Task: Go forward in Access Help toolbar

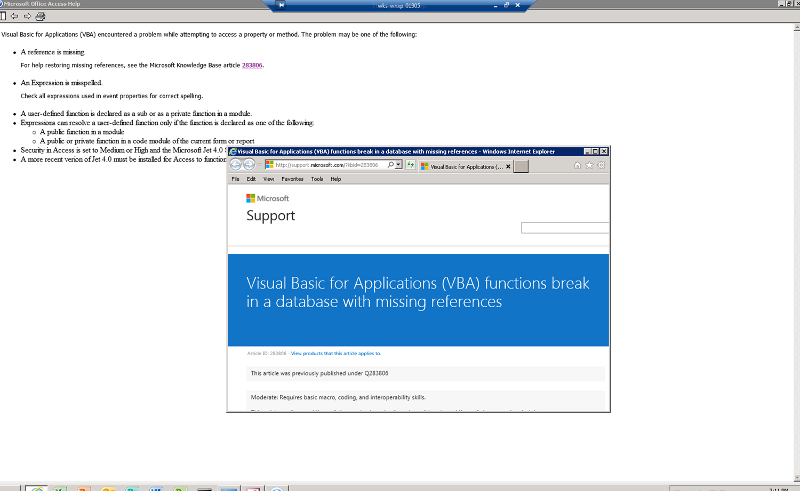Action: pos(27,16)
